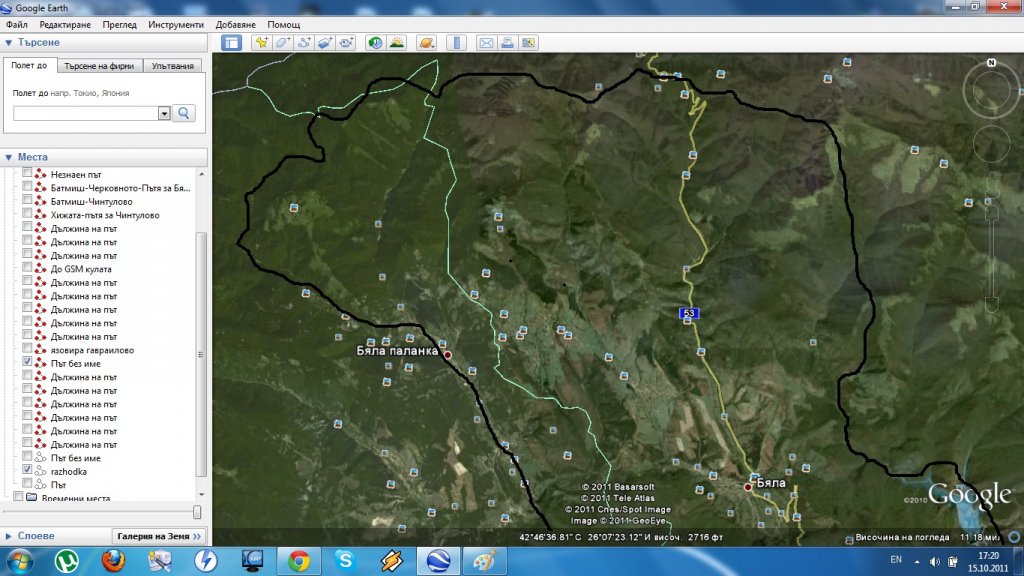1024x576 pixels.
Task: Click Places list scroll-up arrow
Action: pyautogui.click(x=201, y=174)
